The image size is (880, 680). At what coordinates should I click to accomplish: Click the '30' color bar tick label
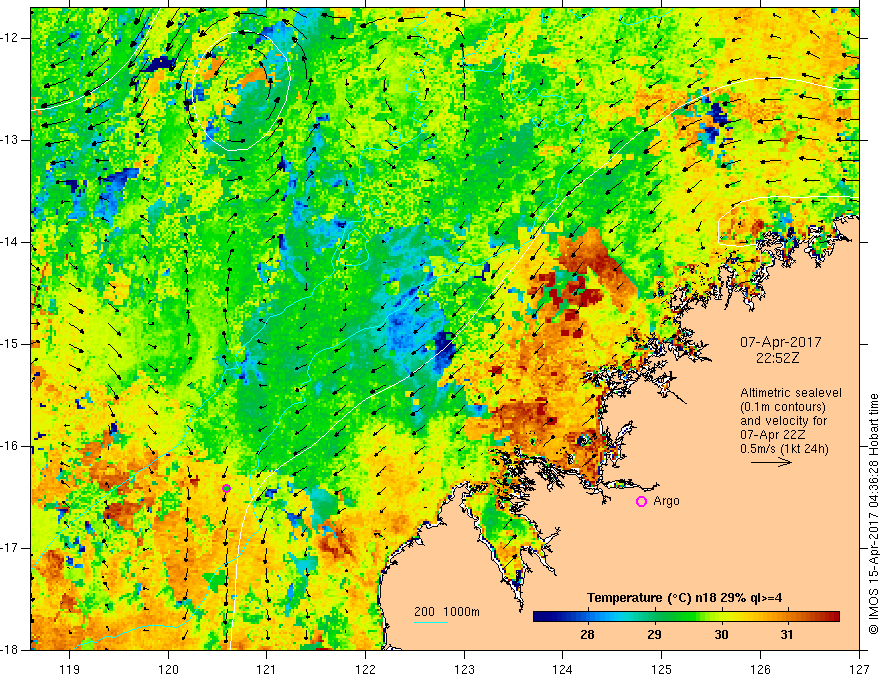[721, 635]
